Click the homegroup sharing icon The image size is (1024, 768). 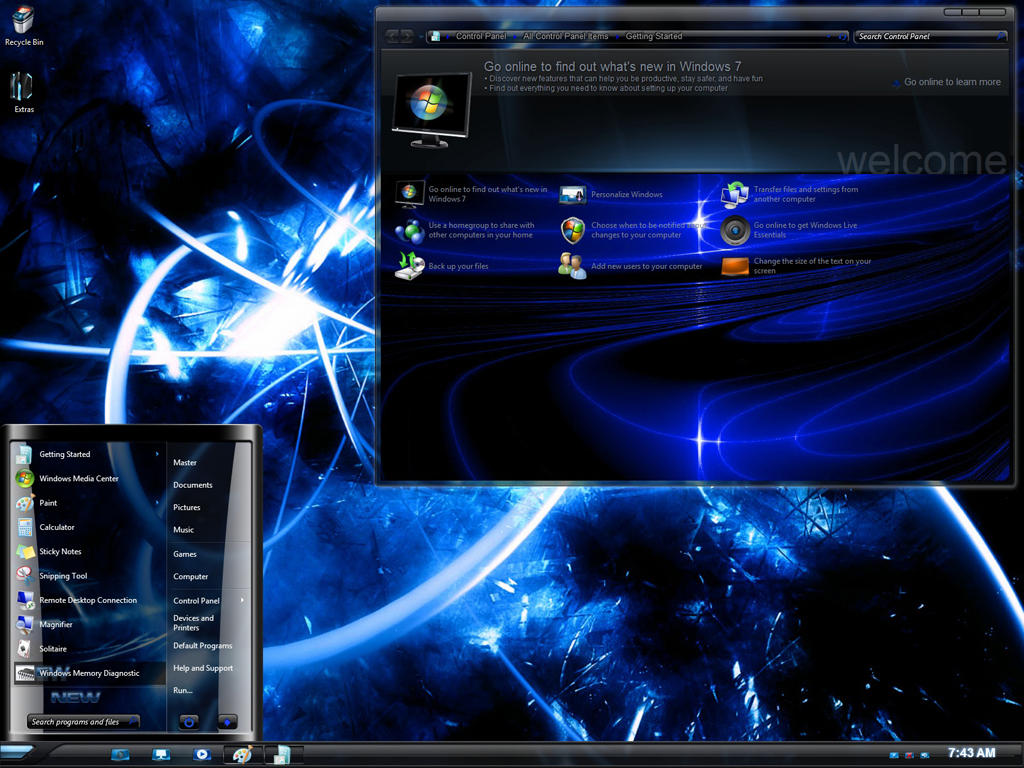point(410,231)
